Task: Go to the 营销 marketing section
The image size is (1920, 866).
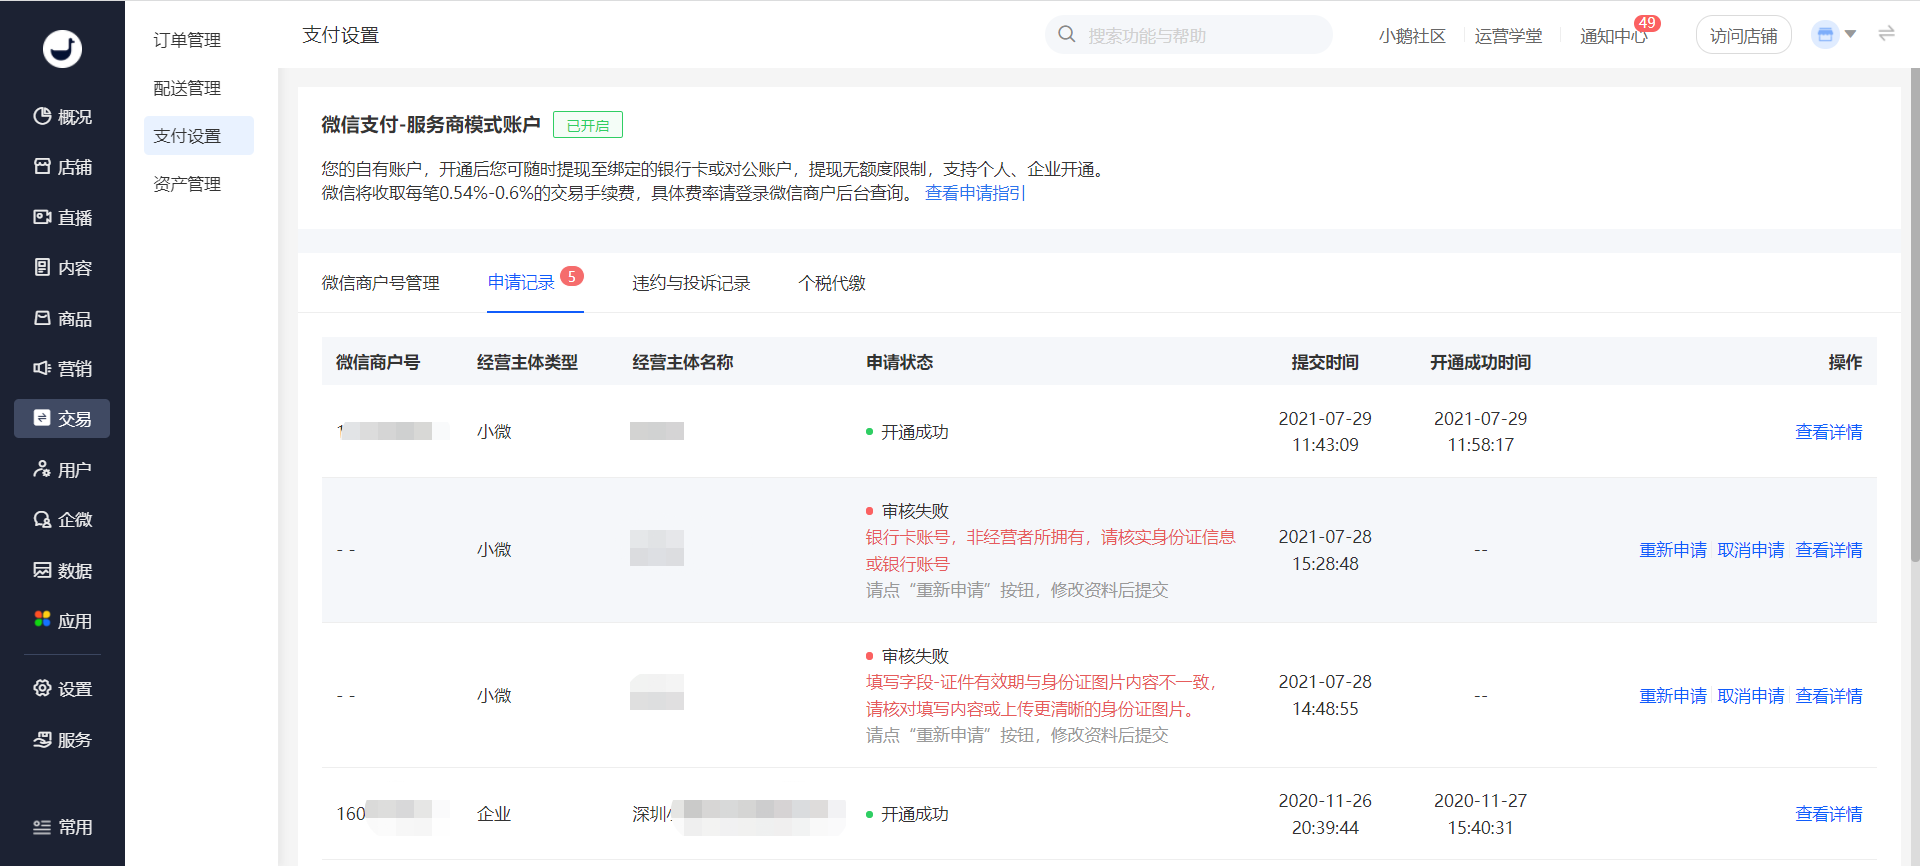Action: click(62, 368)
